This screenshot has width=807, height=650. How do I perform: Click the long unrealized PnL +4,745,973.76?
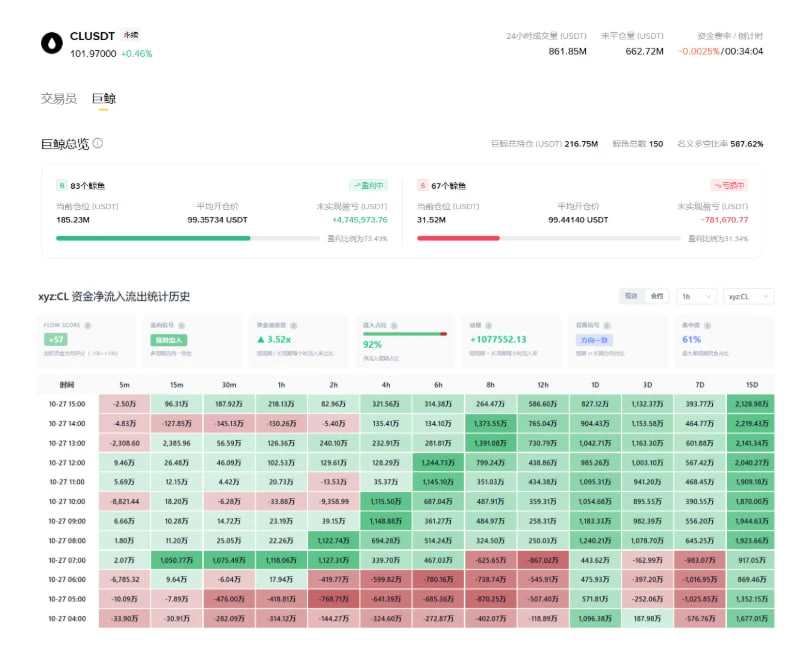(x=360, y=220)
